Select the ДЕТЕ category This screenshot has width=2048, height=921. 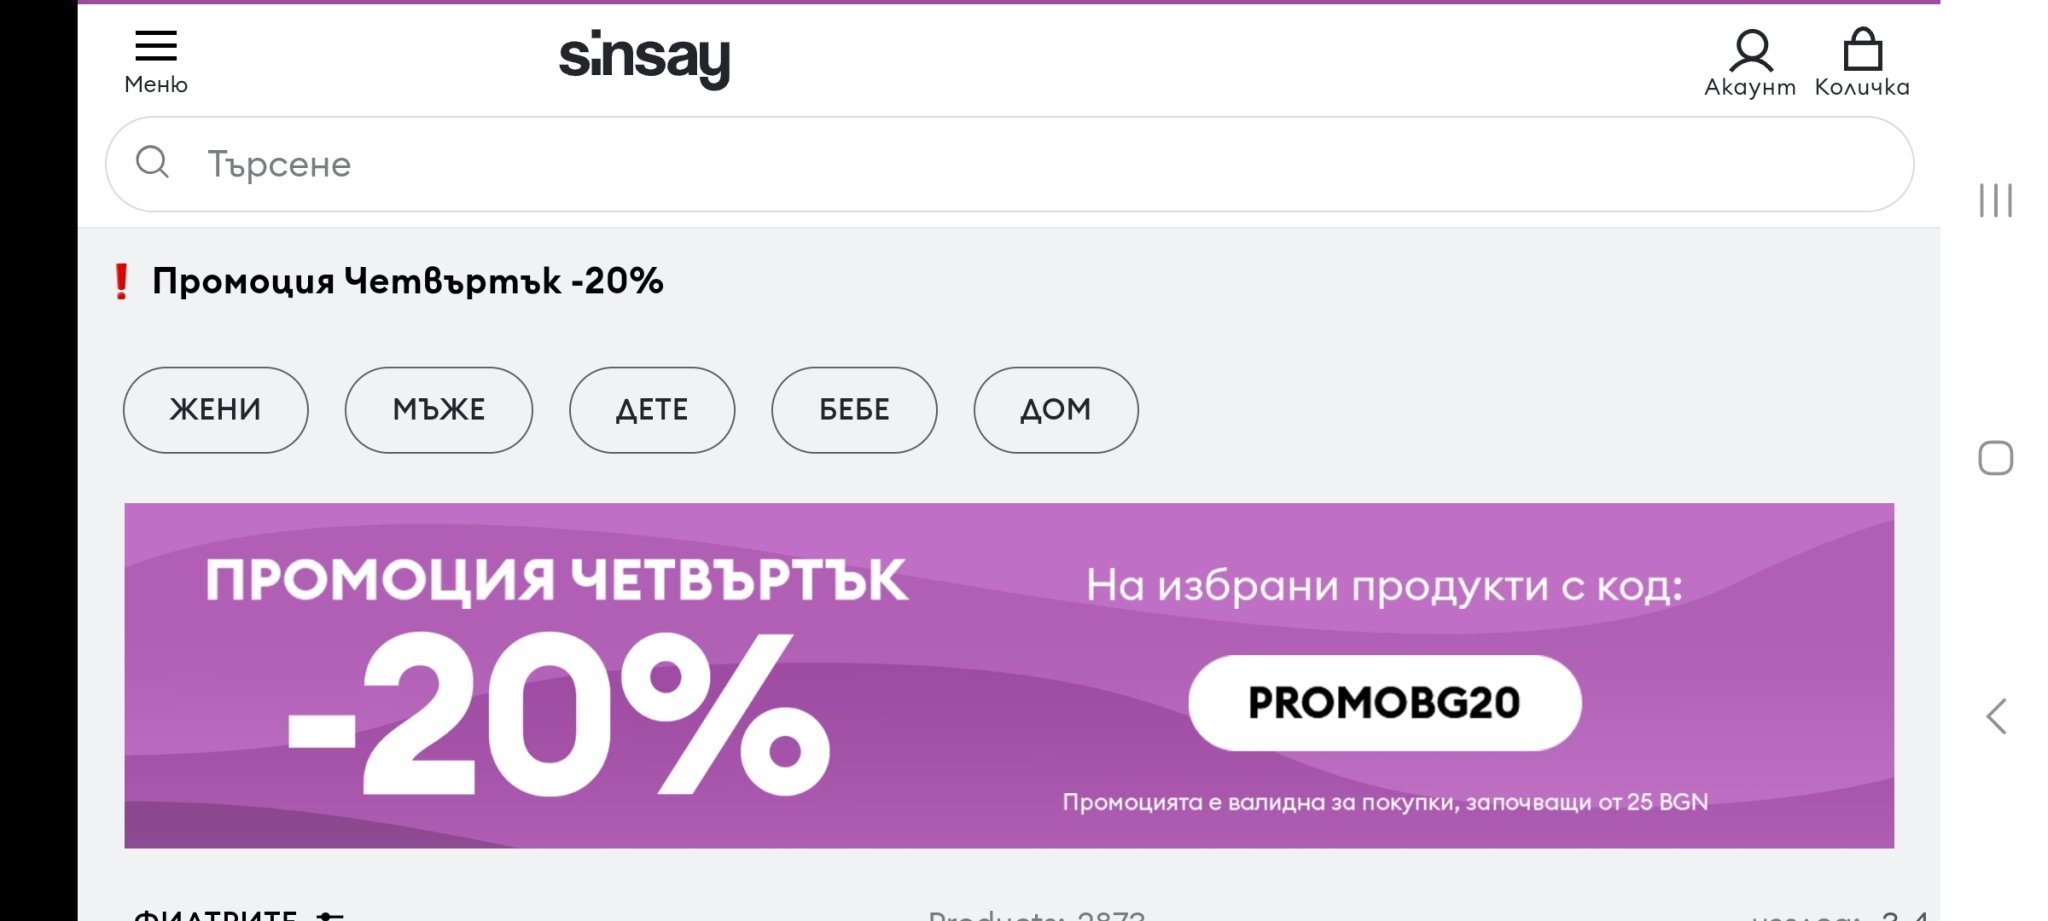point(652,410)
